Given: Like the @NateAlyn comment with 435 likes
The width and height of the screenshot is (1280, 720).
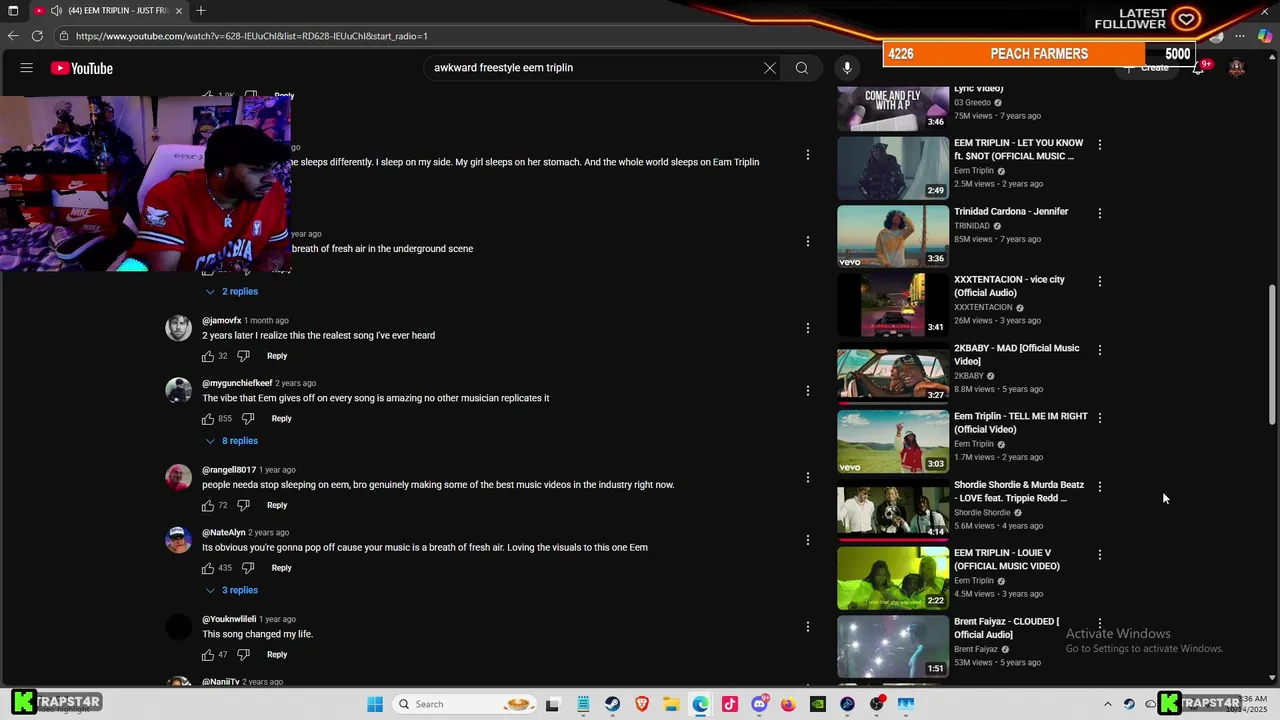Looking at the screenshot, I should [x=208, y=568].
